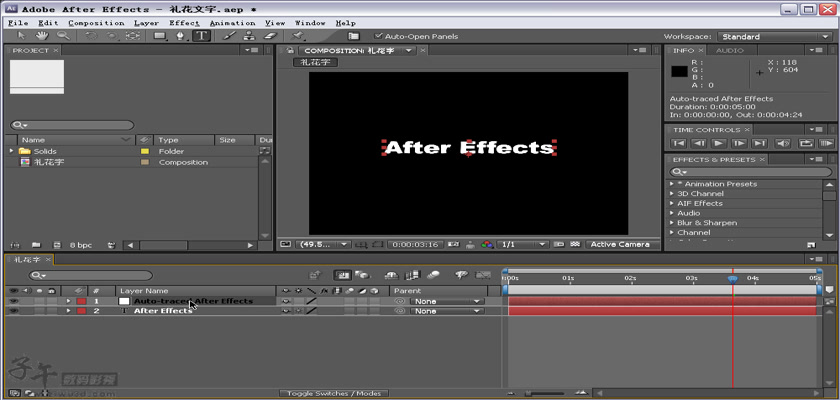Click the delete trash icon in Project panel

[111, 245]
